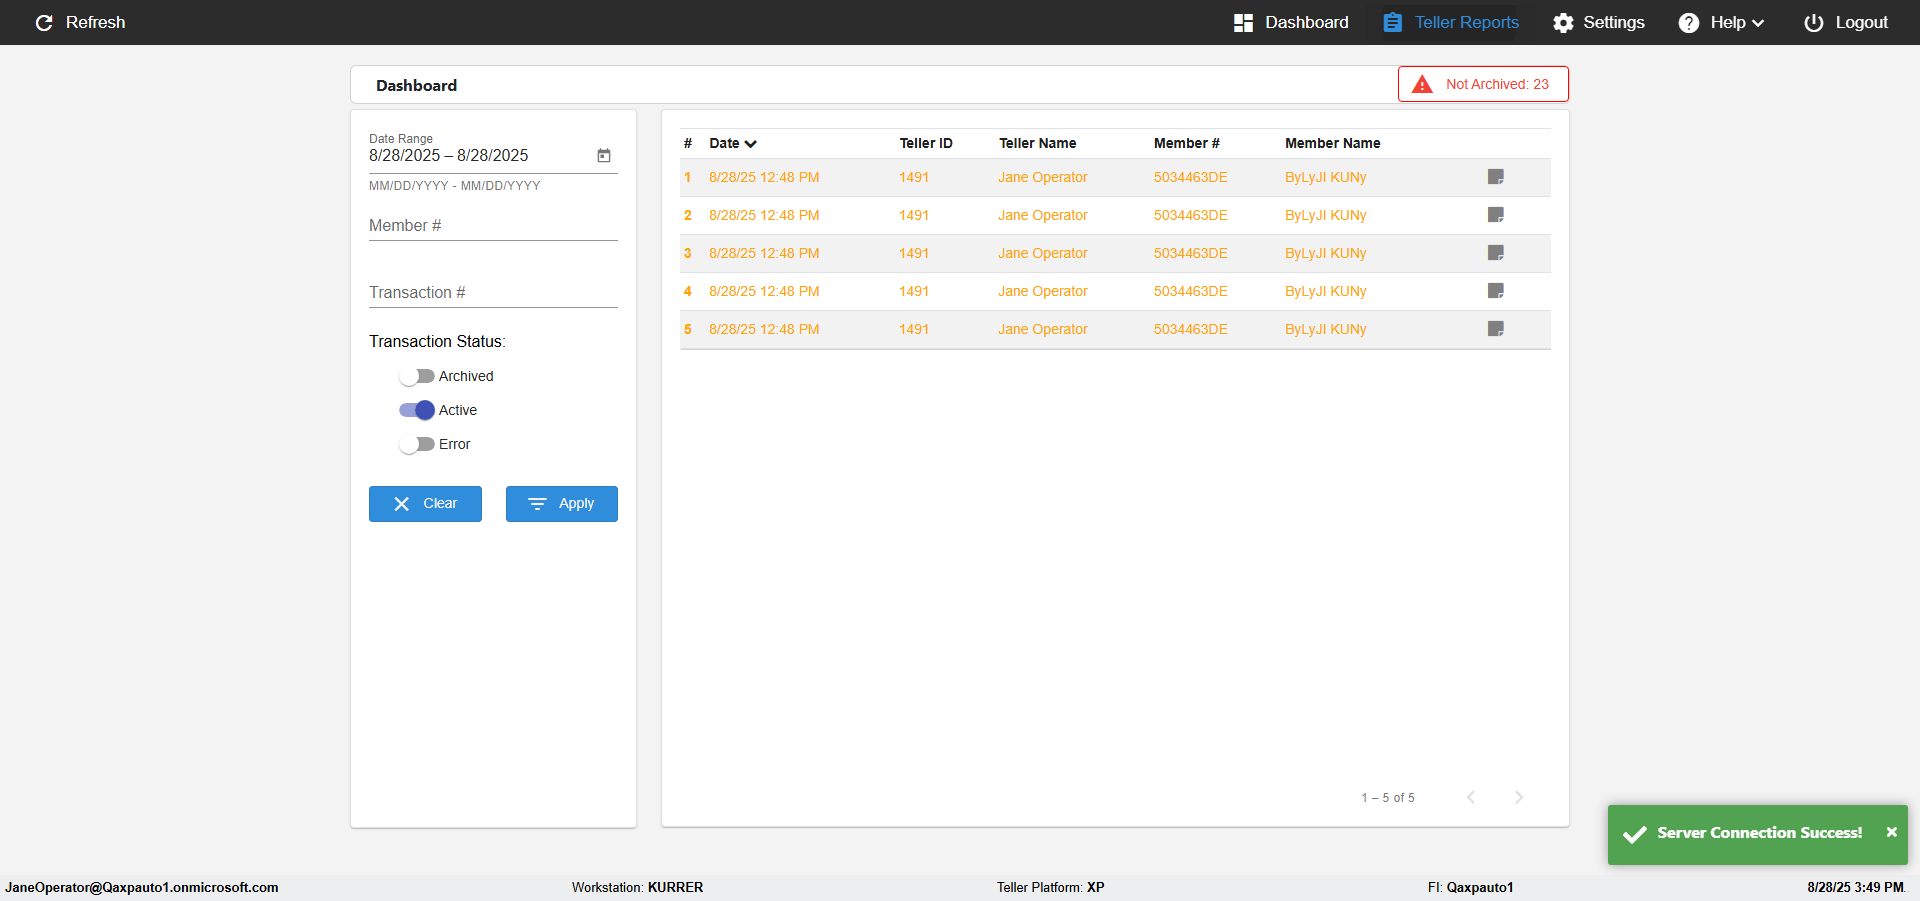Click the Settings gear icon
Image resolution: width=1920 pixels, height=901 pixels.
click(1563, 23)
